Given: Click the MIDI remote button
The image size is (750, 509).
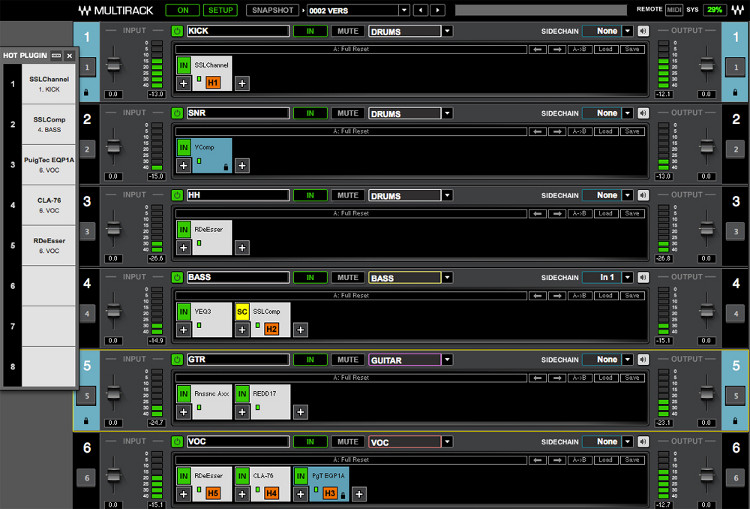Looking at the screenshot, I should pyautogui.click(x=674, y=10).
